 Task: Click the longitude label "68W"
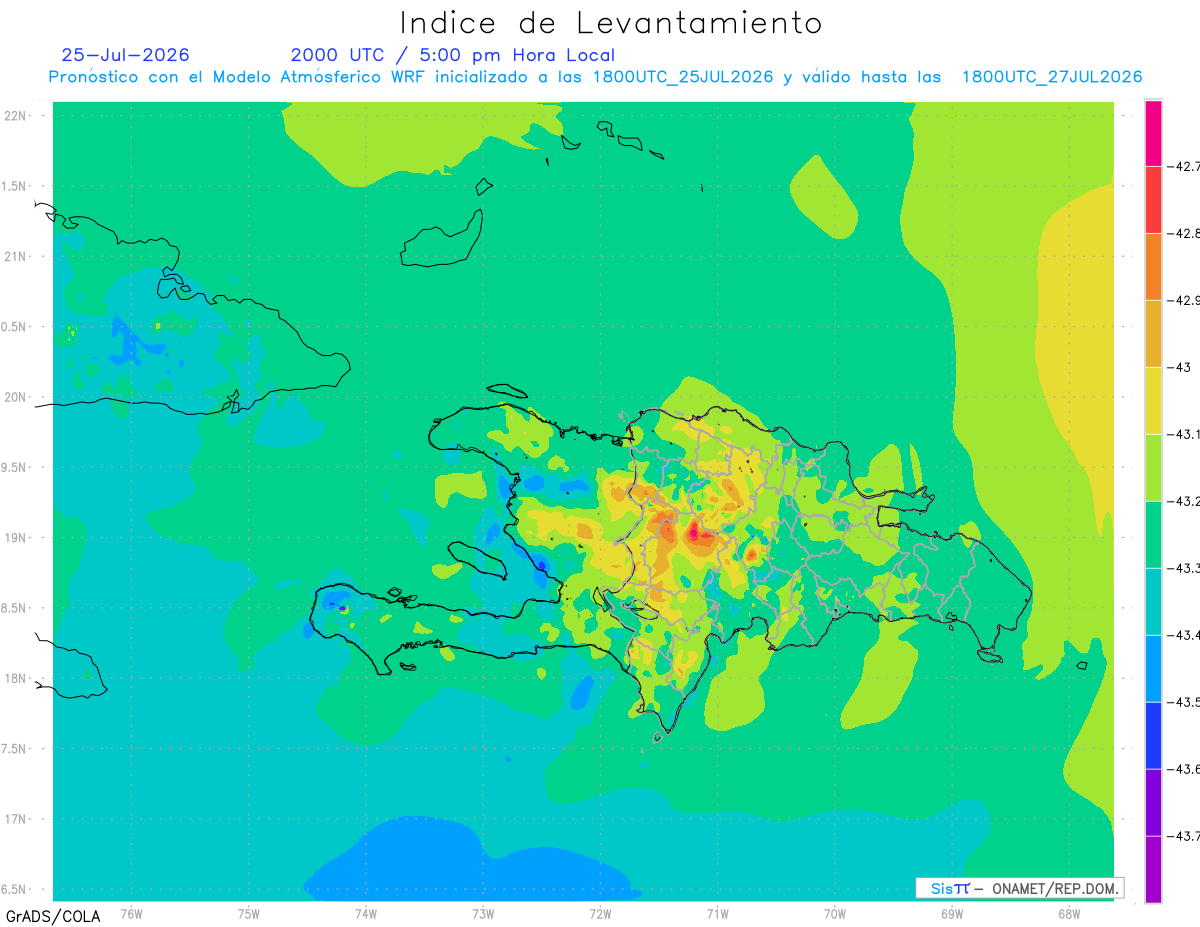point(1069,913)
